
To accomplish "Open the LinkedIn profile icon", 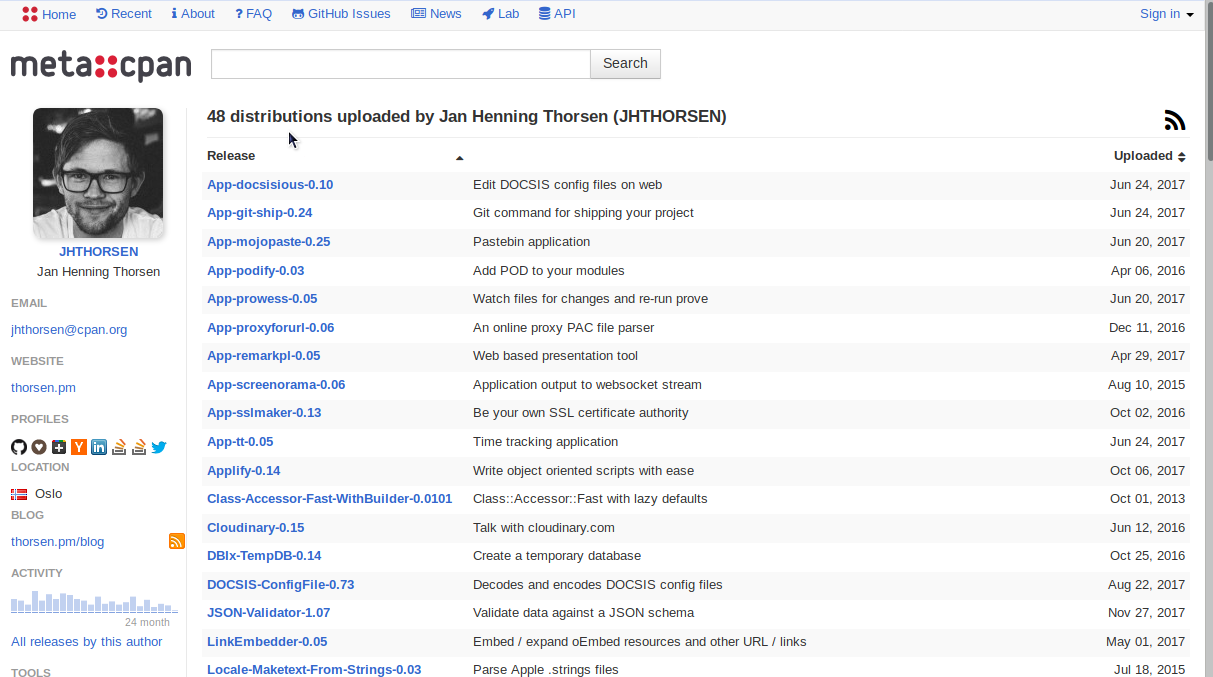I will tap(99, 447).
